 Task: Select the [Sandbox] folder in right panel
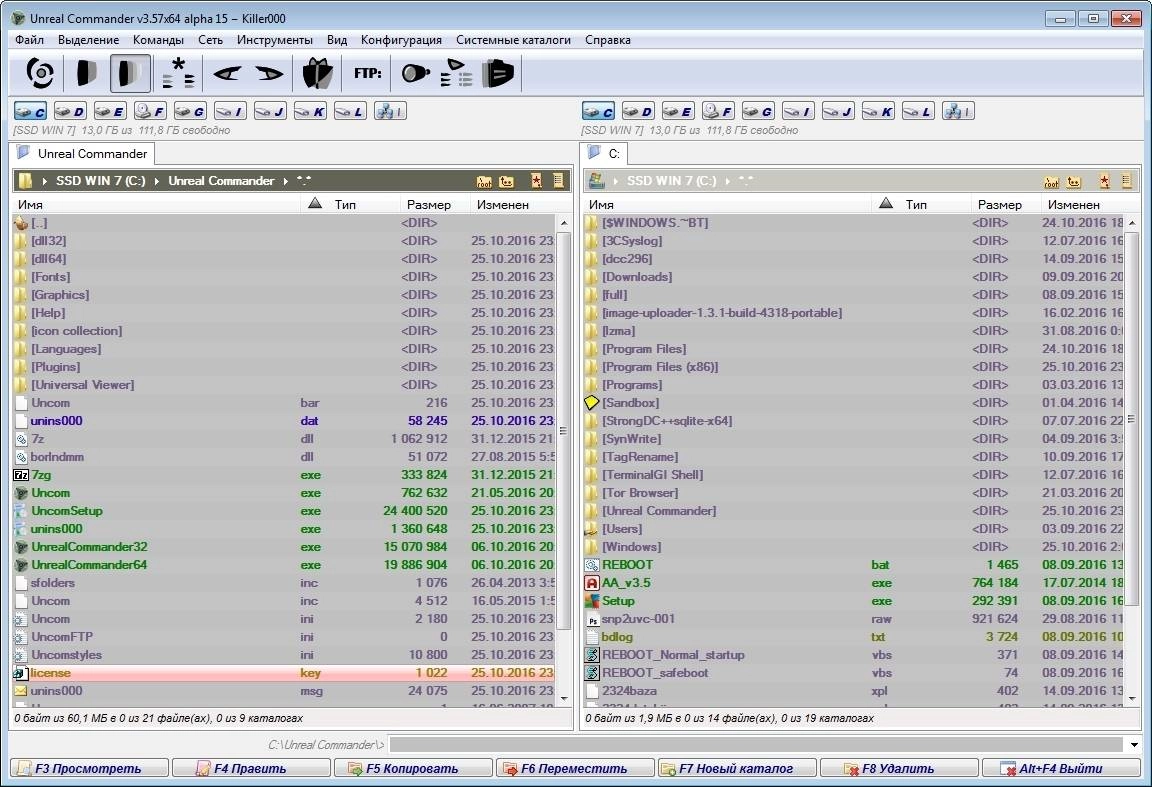pyautogui.click(x=630, y=403)
